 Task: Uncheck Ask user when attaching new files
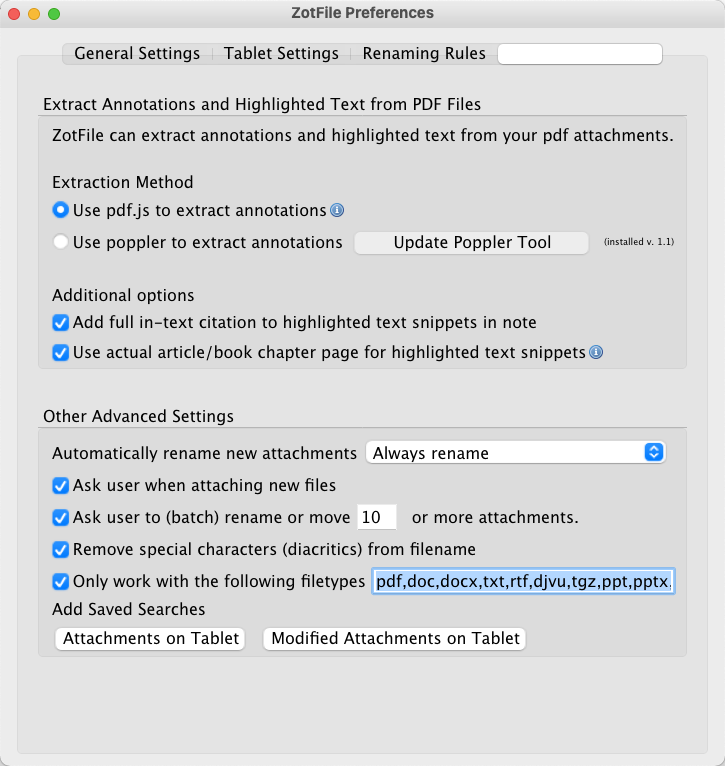tap(61, 486)
